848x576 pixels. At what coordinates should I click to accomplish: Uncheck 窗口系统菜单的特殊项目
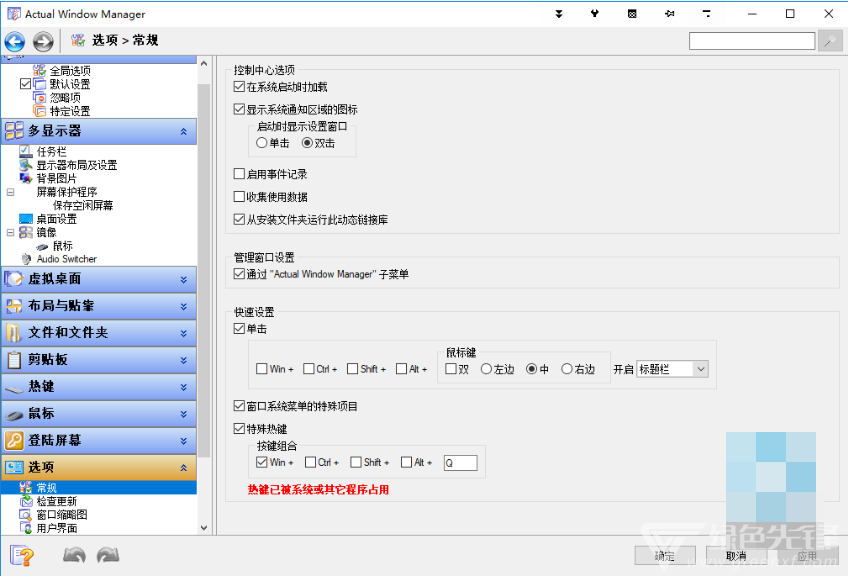(239, 406)
